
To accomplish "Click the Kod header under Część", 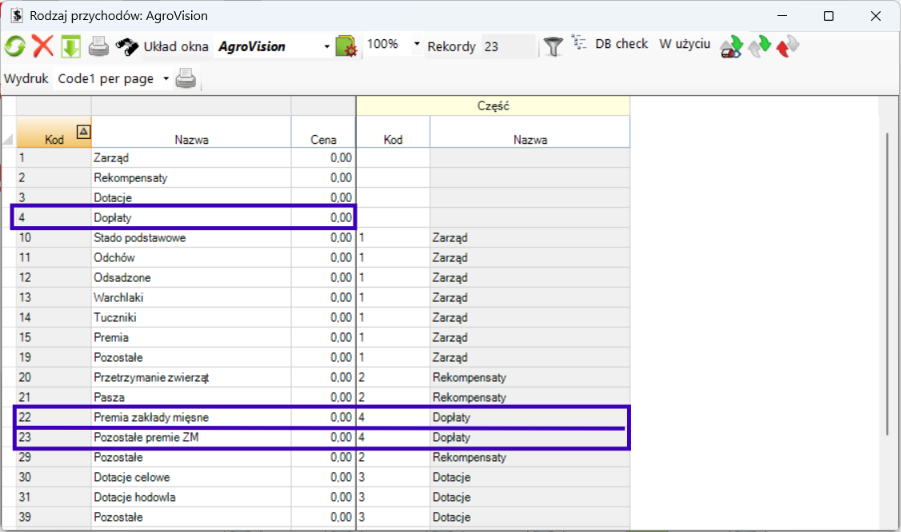I will (393, 132).
